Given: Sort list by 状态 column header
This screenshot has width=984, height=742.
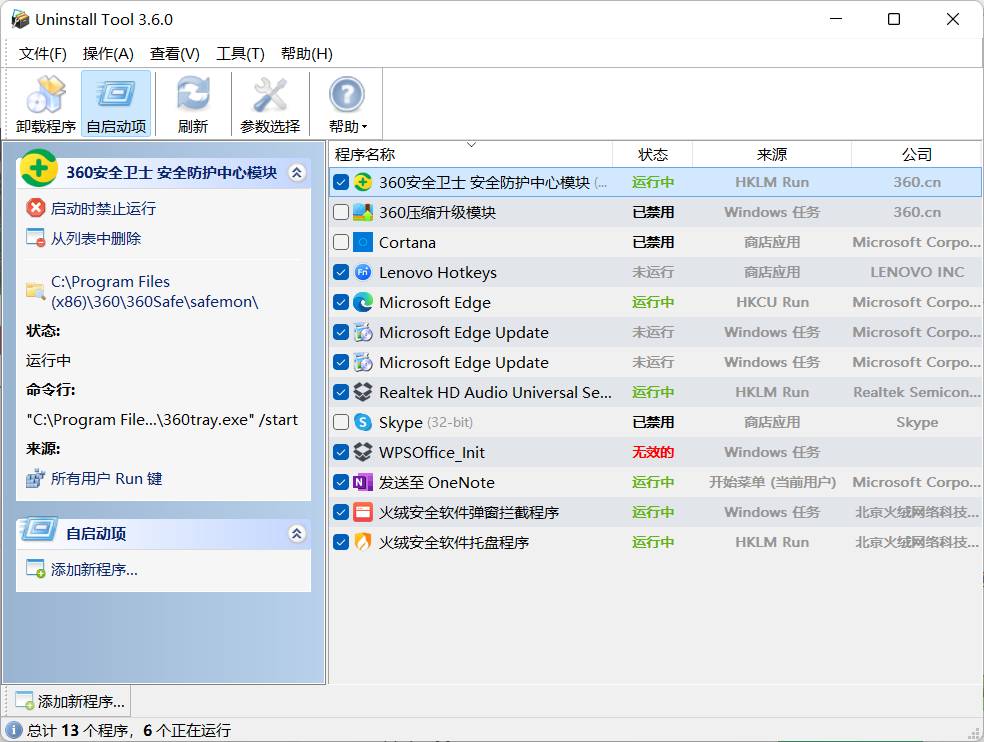Looking at the screenshot, I should click(x=652, y=154).
